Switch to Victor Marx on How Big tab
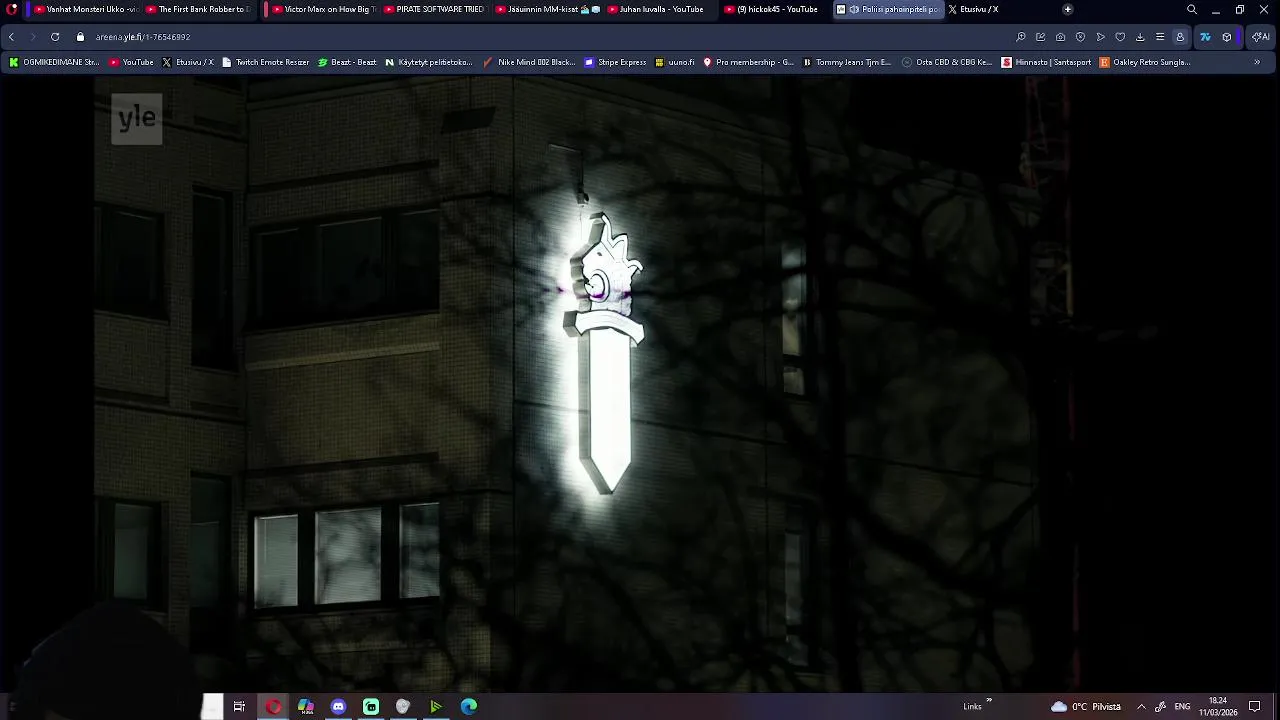The width and height of the screenshot is (1280, 720). (x=323, y=9)
